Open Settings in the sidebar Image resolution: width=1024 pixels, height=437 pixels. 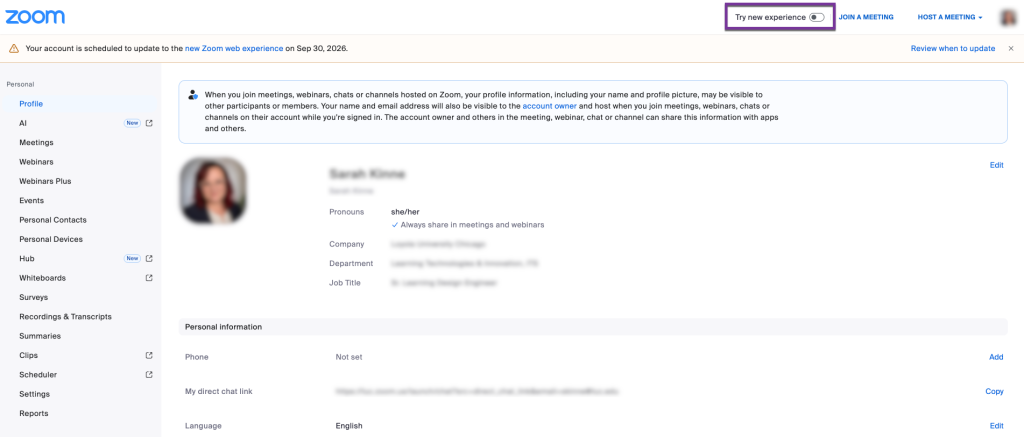(35, 394)
